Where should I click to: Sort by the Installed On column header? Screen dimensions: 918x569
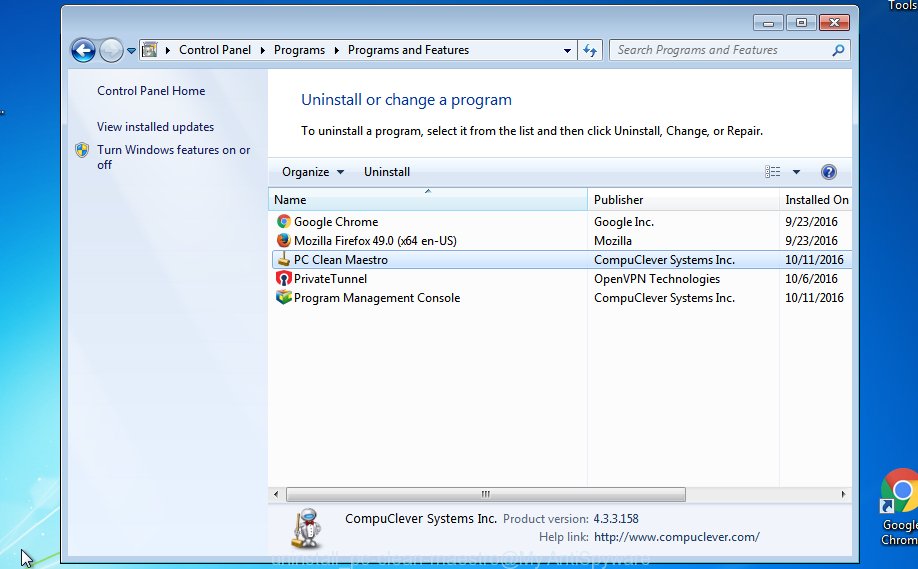coord(816,200)
